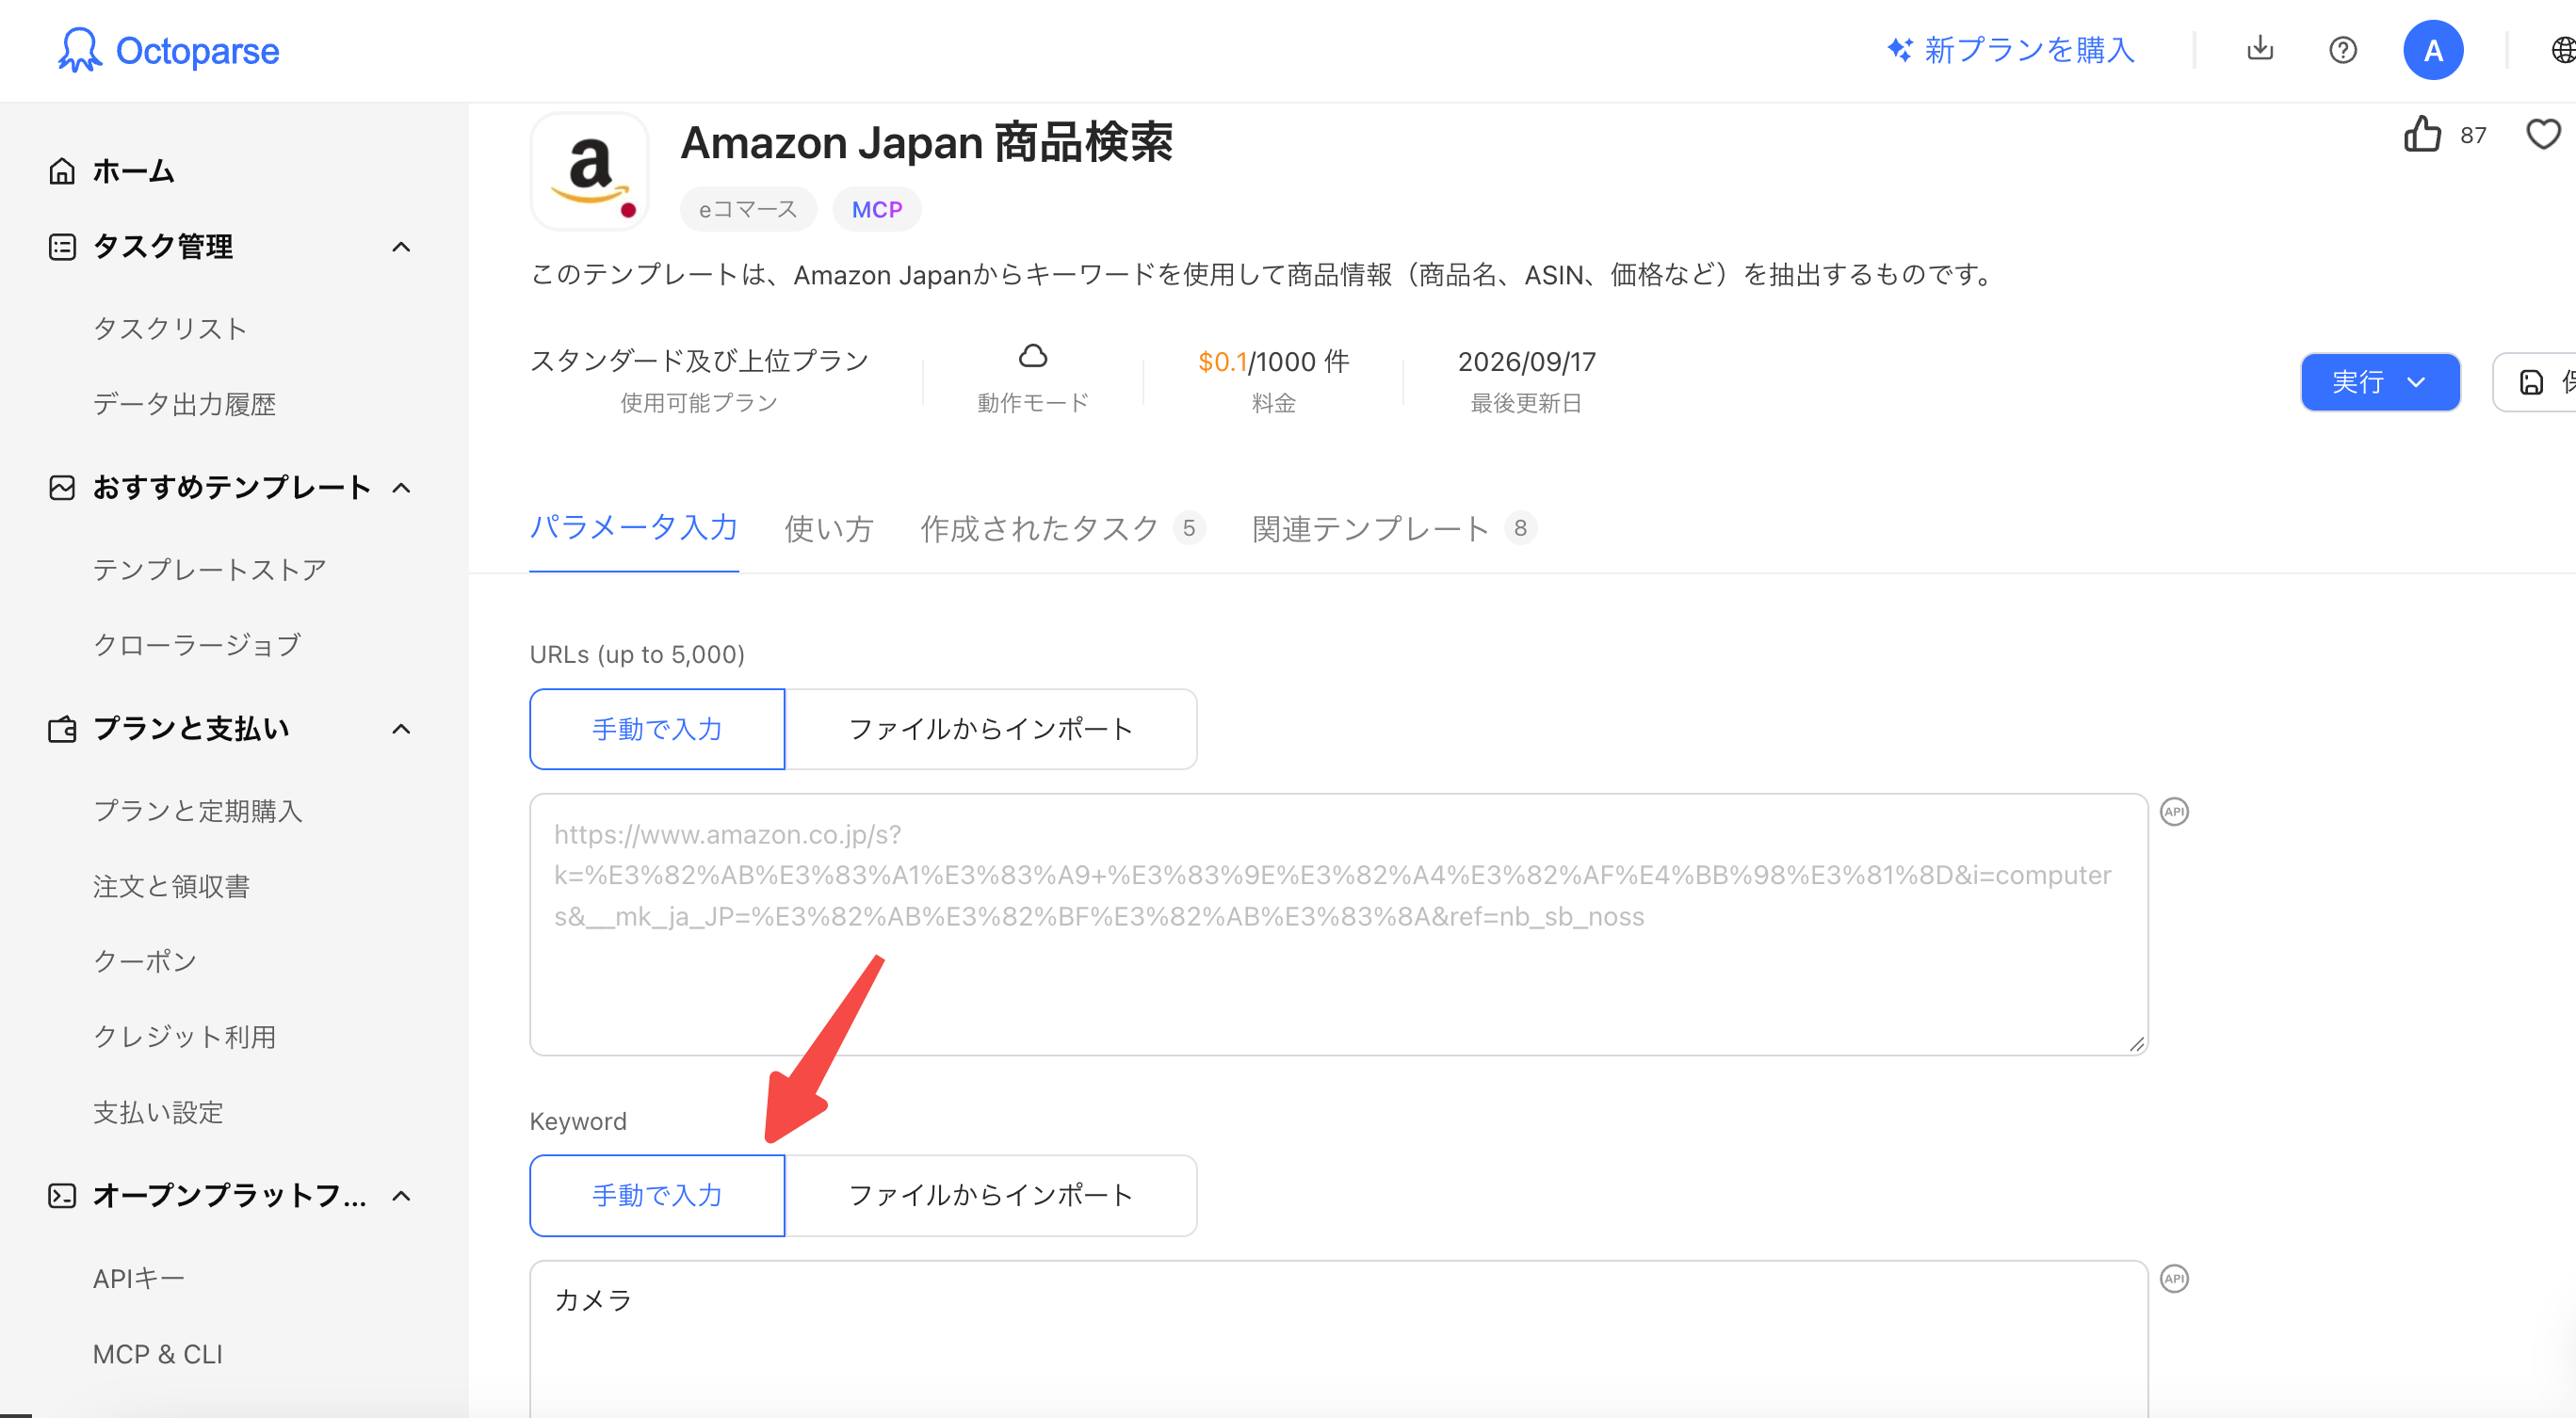Screen dimensions: 2576x1418
Task: Open クーポン in sidebar
Action: pyautogui.click(x=145, y=961)
